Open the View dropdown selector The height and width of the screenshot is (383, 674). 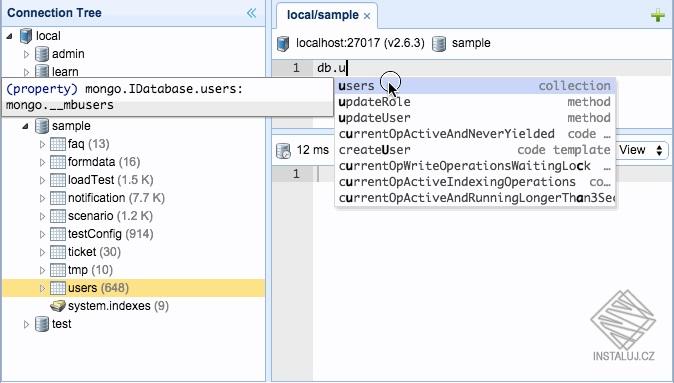pyautogui.click(x=641, y=150)
